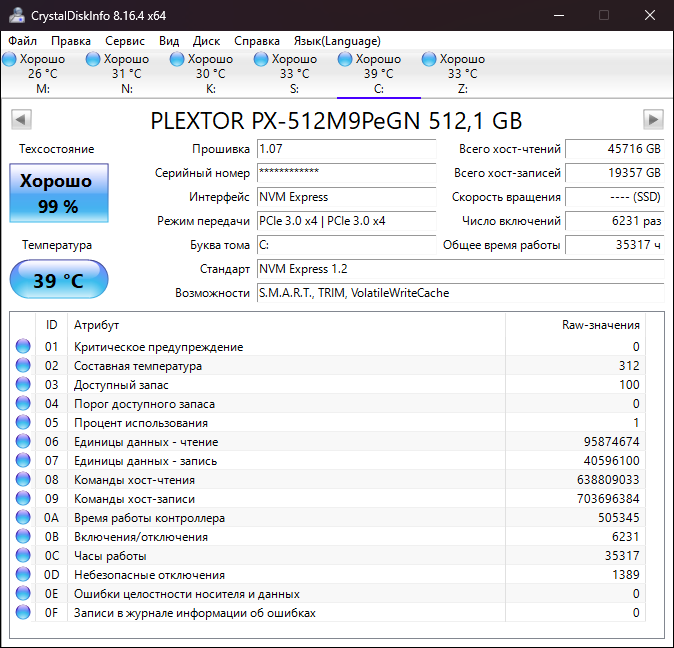Open the Правка menu
The width and height of the screenshot is (674, 648).
tap(71, 41)
